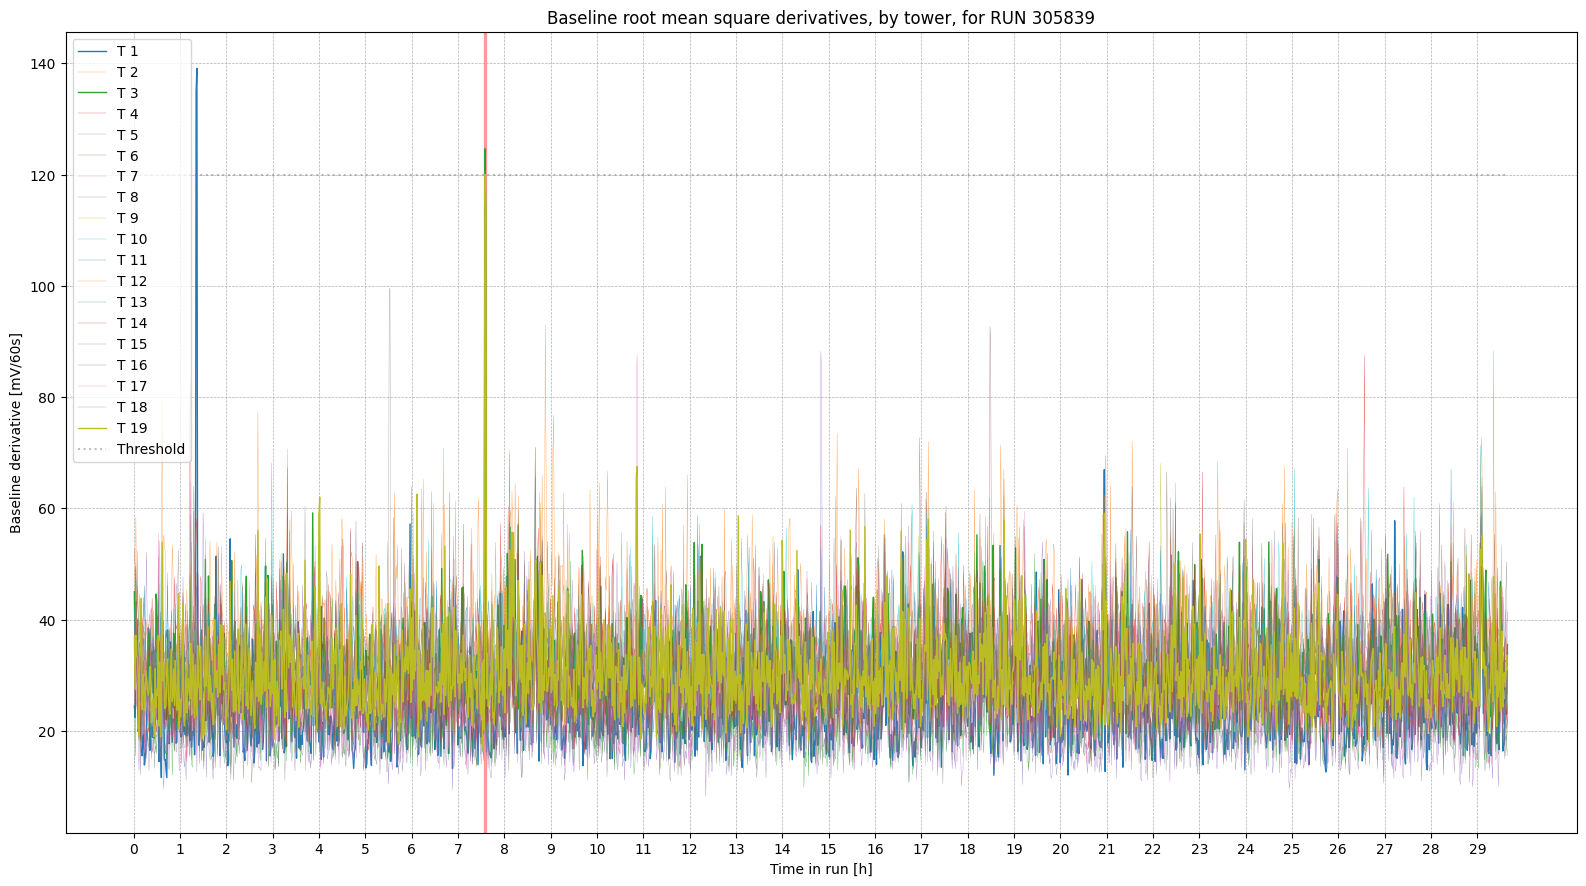Image resolution: width=1586 pixels, height=886 pixels.
Task: Click the plot title with RUN 305839
Action: coord(820,18)
